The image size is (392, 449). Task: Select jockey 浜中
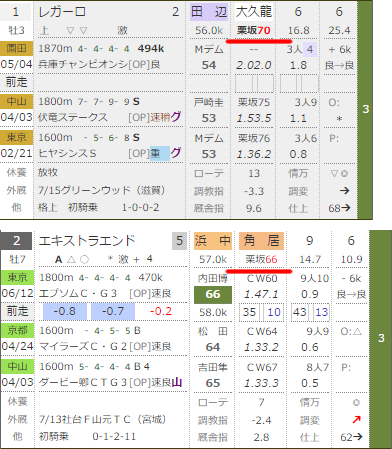tap(213, 241)
